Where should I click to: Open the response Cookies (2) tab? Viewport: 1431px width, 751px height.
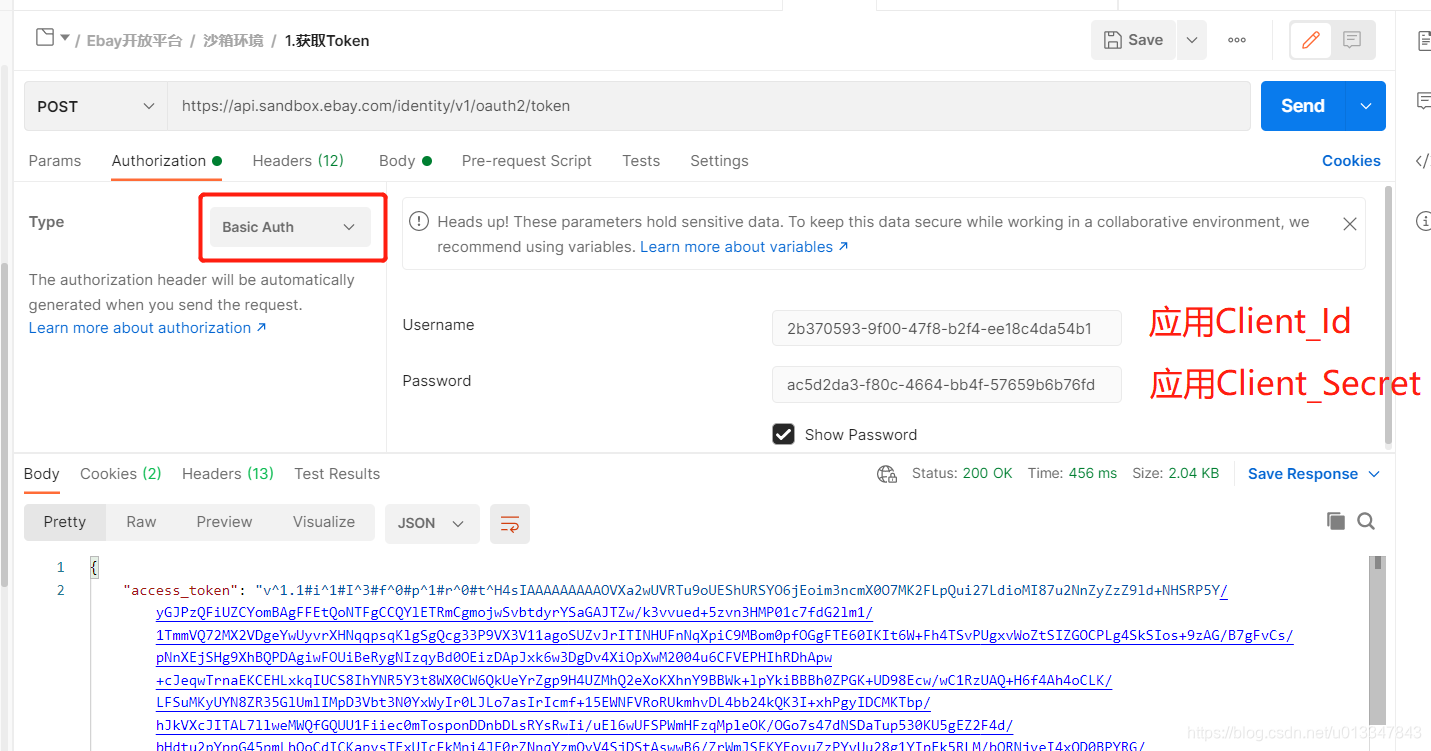[121, 474]
